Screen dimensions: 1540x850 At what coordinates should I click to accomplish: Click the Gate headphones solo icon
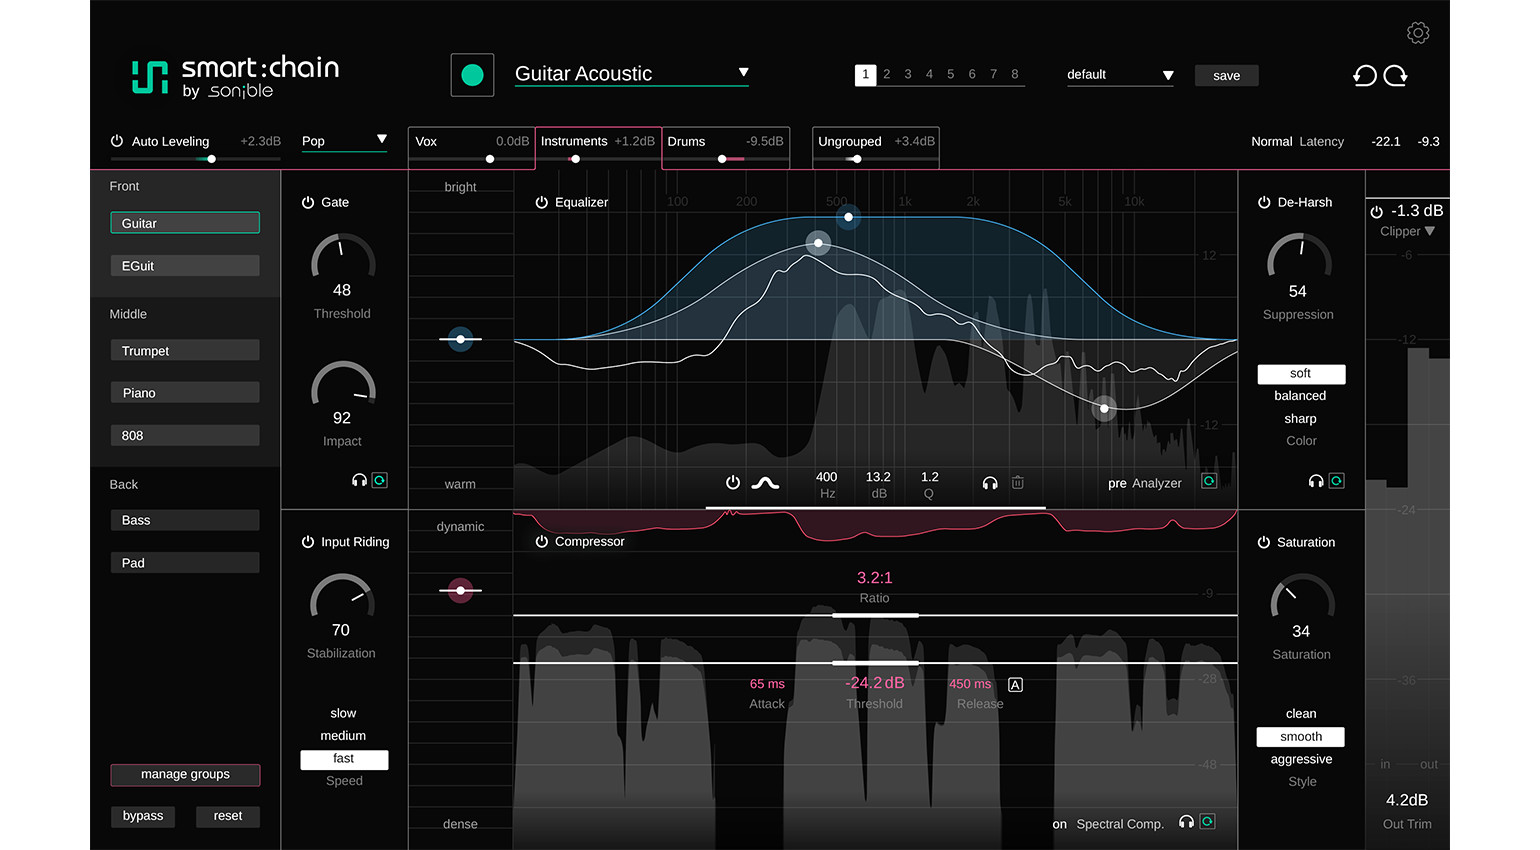pyautogui.click(x=359, y=481)
